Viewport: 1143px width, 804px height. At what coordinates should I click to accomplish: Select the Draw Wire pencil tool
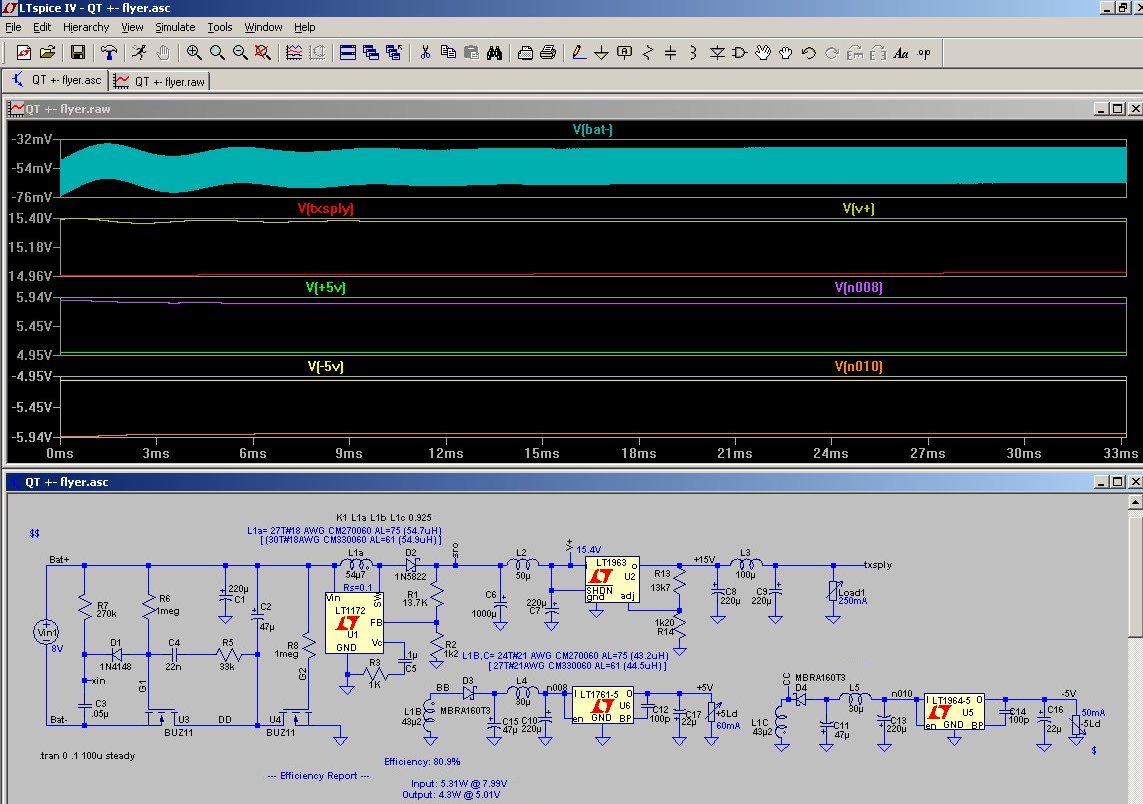click(x=579, y=52)
